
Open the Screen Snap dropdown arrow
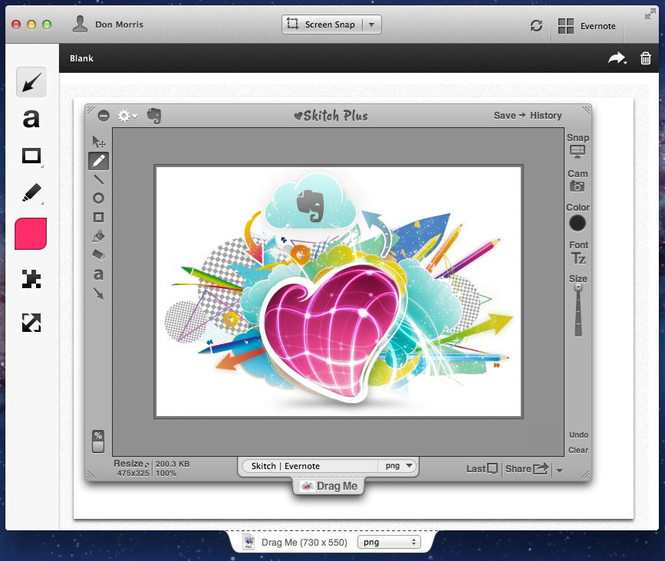(372, 25)
